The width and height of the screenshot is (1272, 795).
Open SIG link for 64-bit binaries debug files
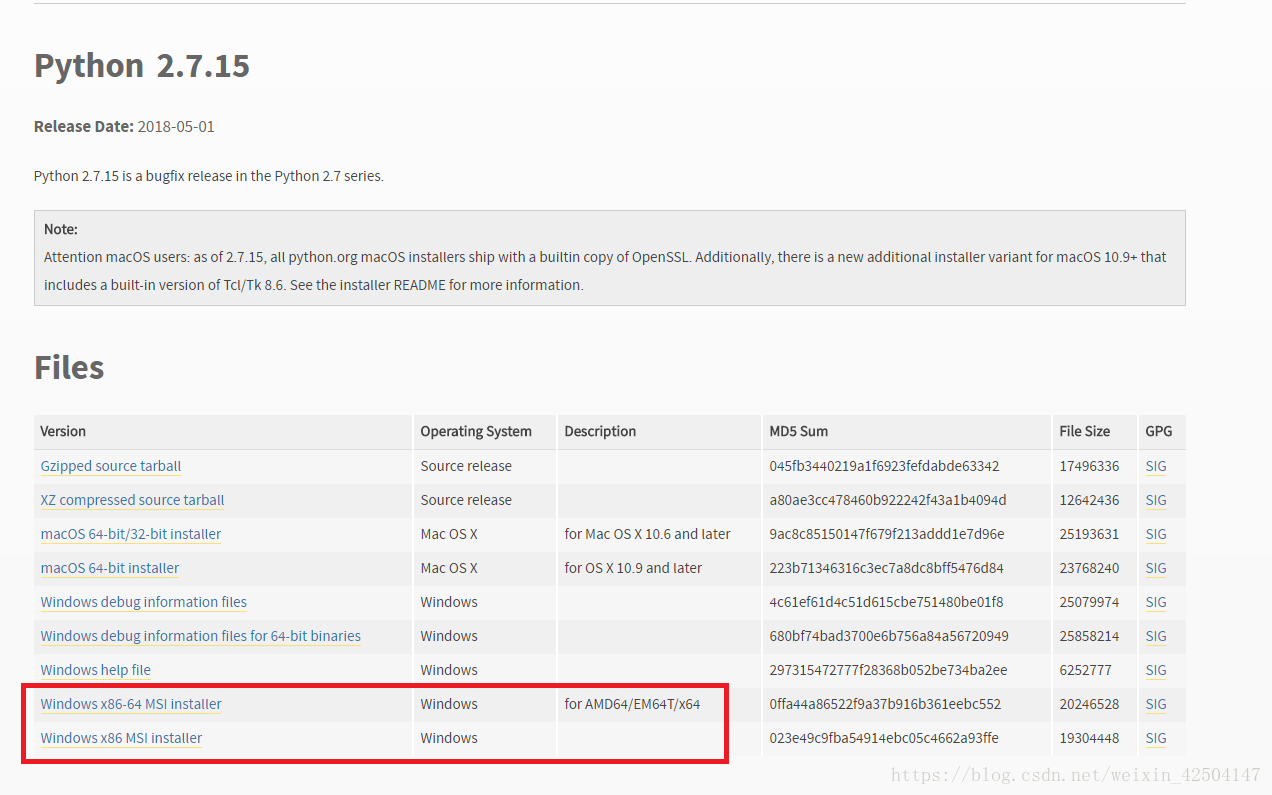click(1156, 636)
